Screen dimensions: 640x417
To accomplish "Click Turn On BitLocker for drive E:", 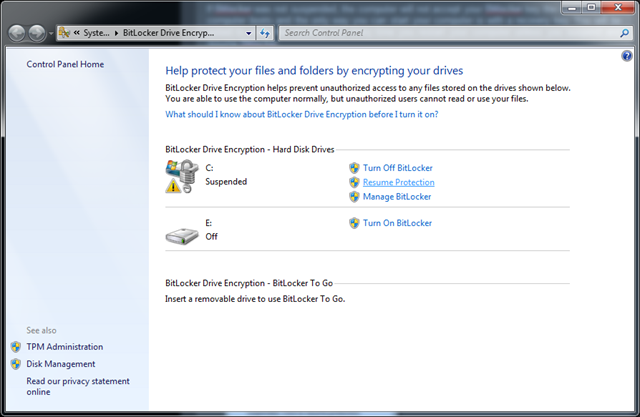I will (397, 223).
